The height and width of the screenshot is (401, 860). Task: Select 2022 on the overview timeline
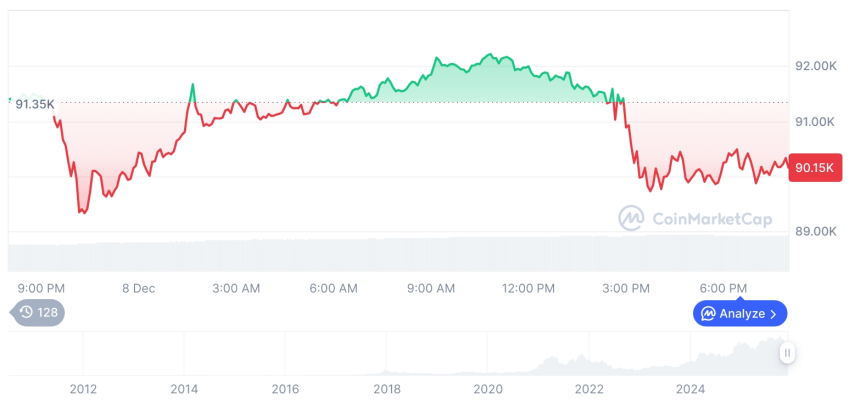click(589, 388)
